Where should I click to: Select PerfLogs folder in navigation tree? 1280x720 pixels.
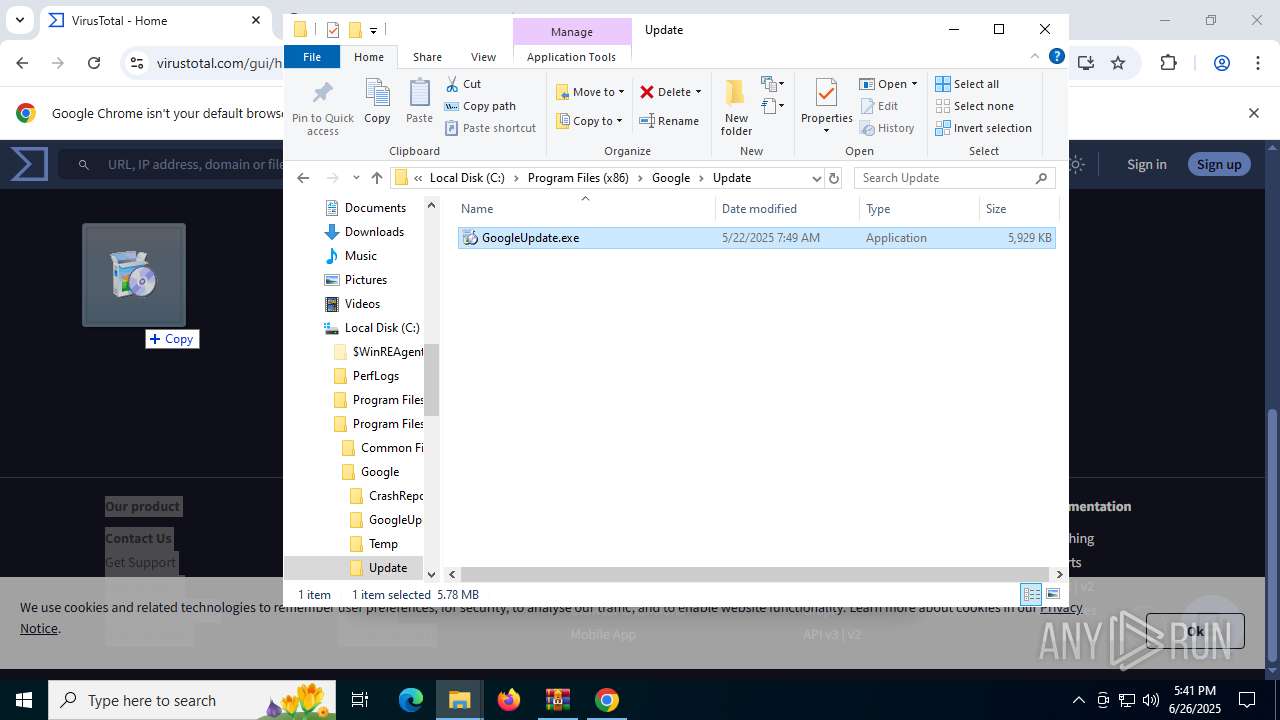(x=375, y=376)
